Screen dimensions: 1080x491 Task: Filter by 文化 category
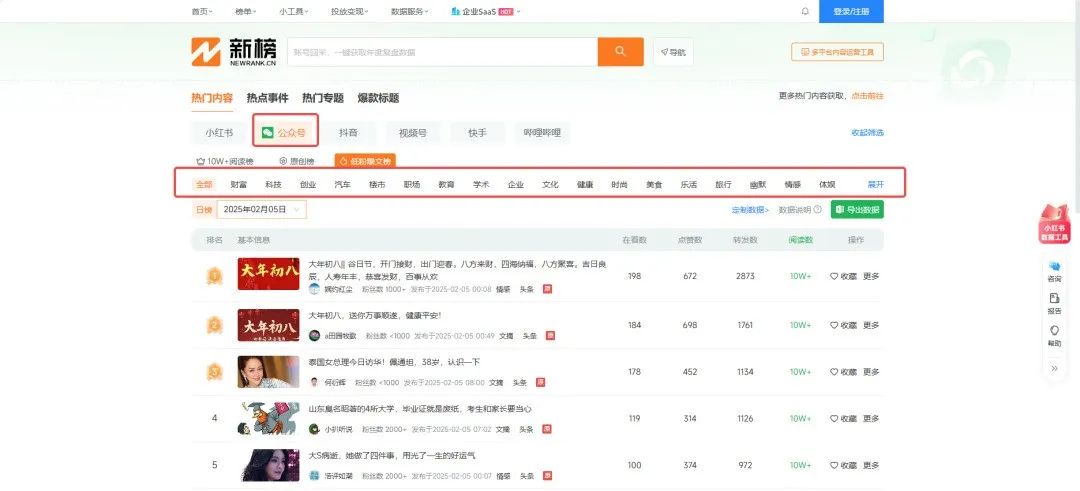coord(550,185)
